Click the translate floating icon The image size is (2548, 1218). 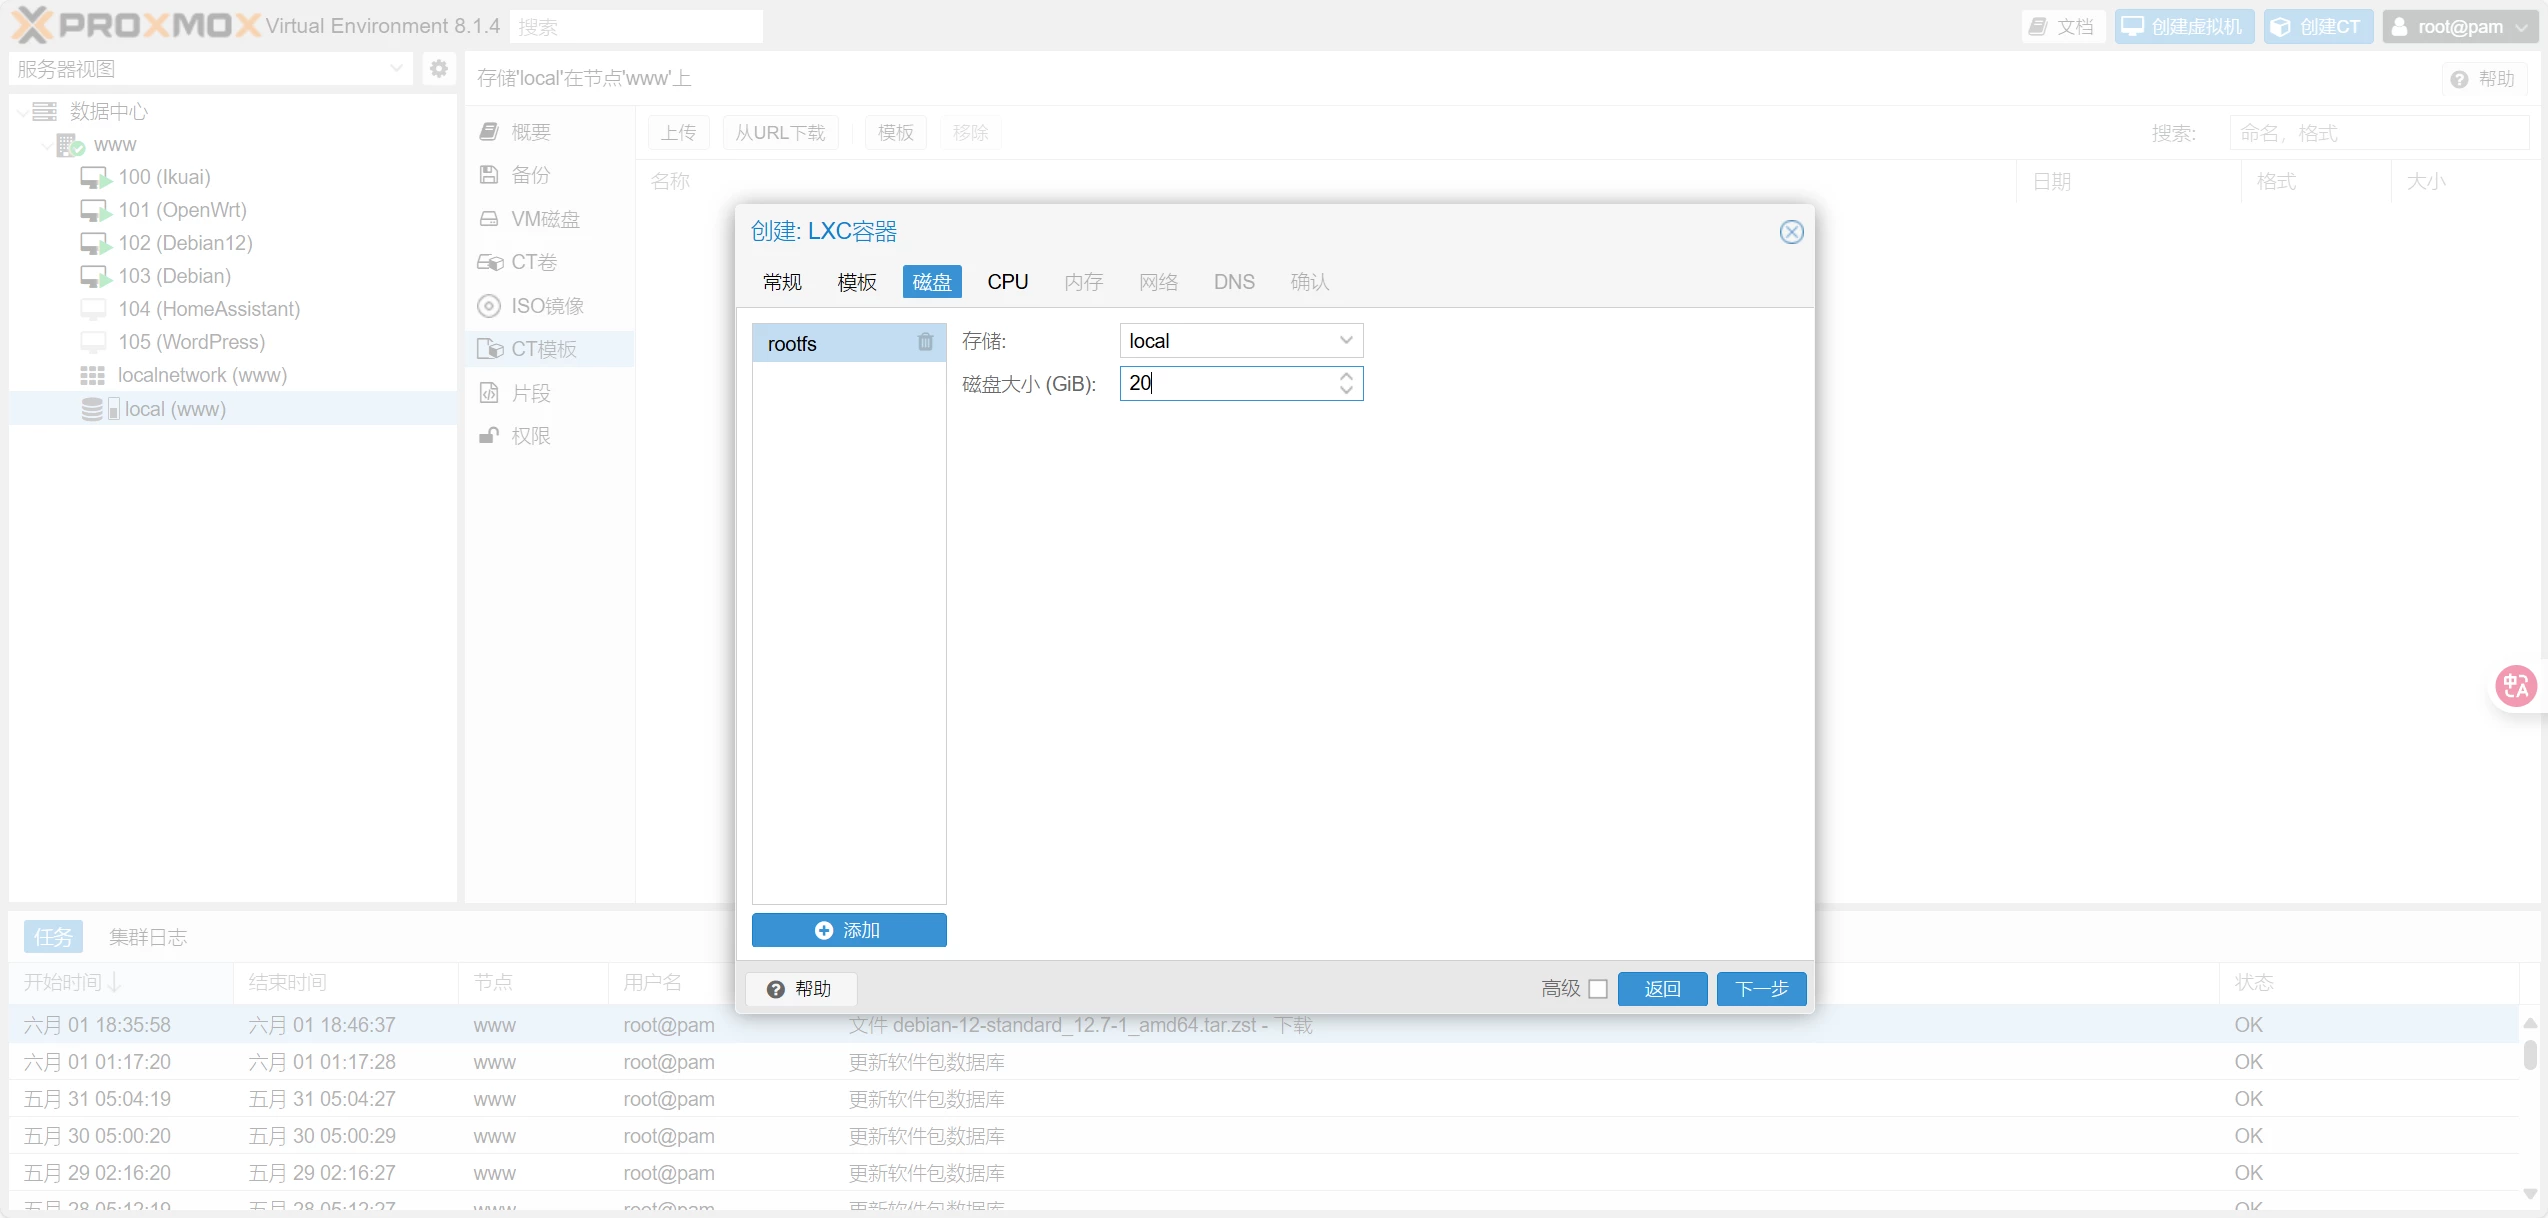(x=2516, y=686)
